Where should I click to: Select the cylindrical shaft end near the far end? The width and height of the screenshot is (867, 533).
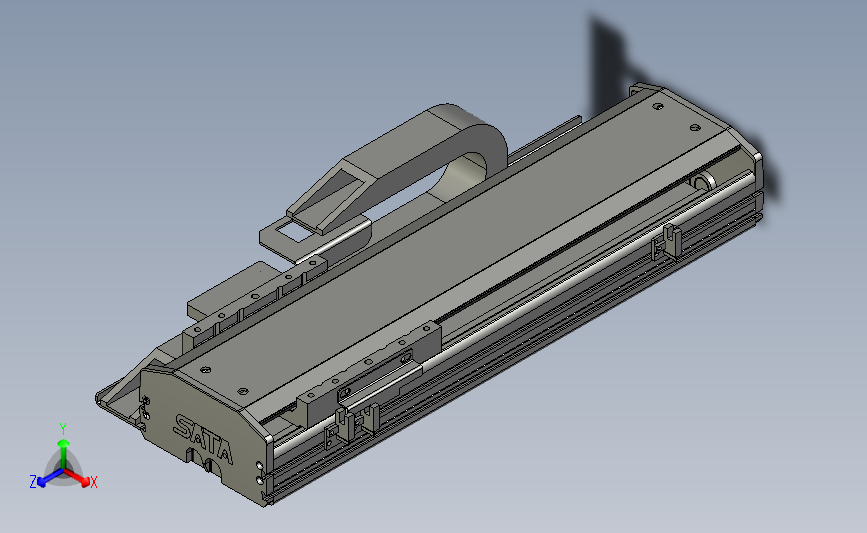(703, 182)
